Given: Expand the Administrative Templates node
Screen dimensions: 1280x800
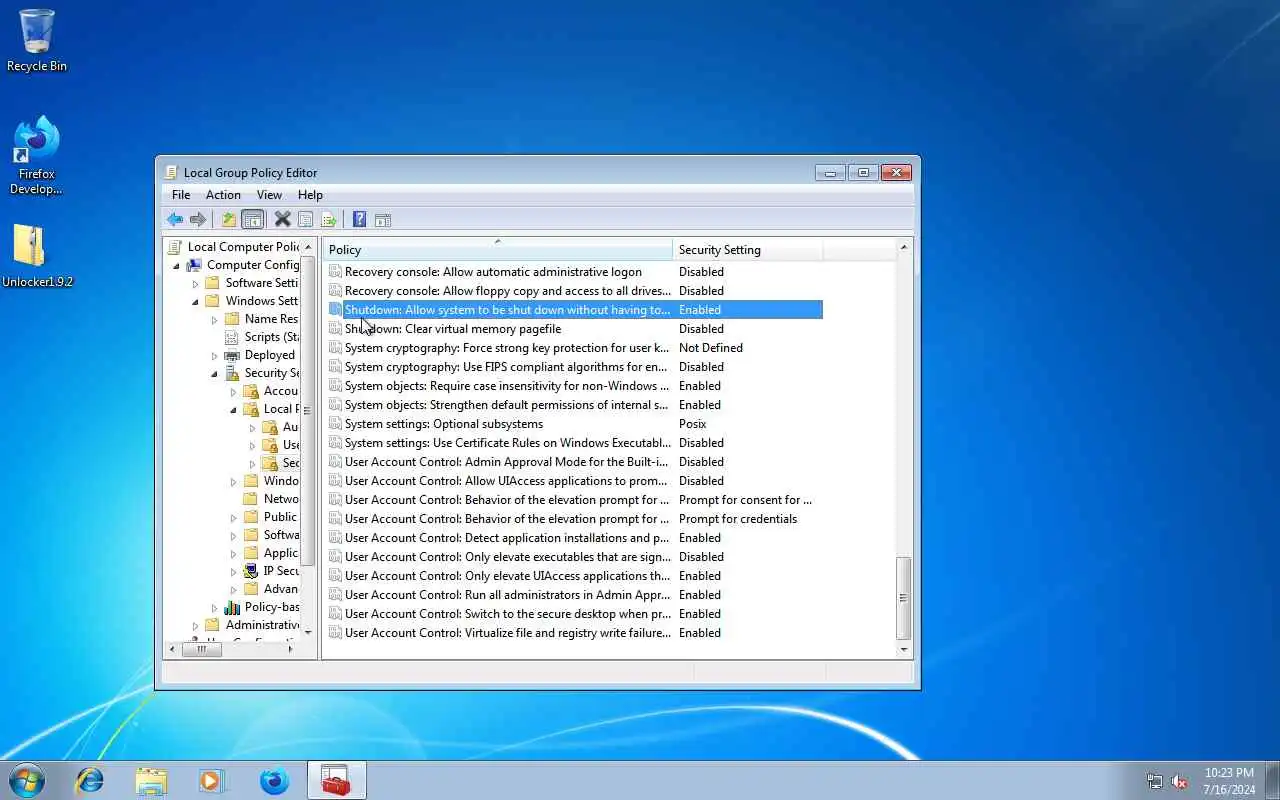Looking at the screenshot, I should pyautogui.click(x=196, y=625).
